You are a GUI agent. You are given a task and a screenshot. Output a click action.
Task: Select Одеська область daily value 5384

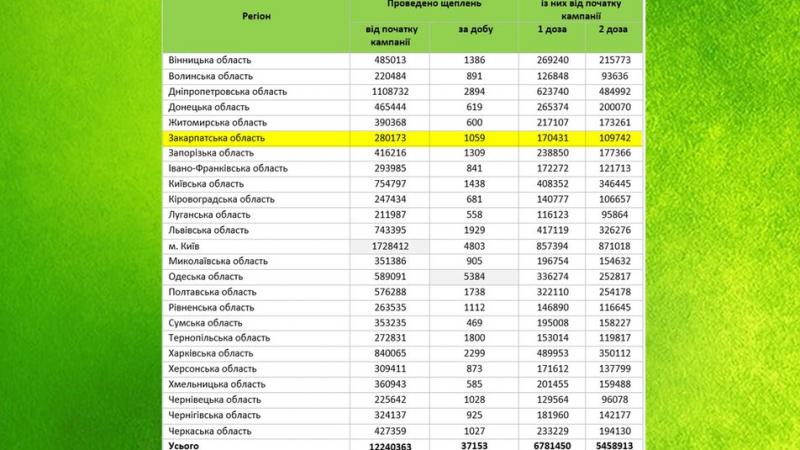coord(475,276)
